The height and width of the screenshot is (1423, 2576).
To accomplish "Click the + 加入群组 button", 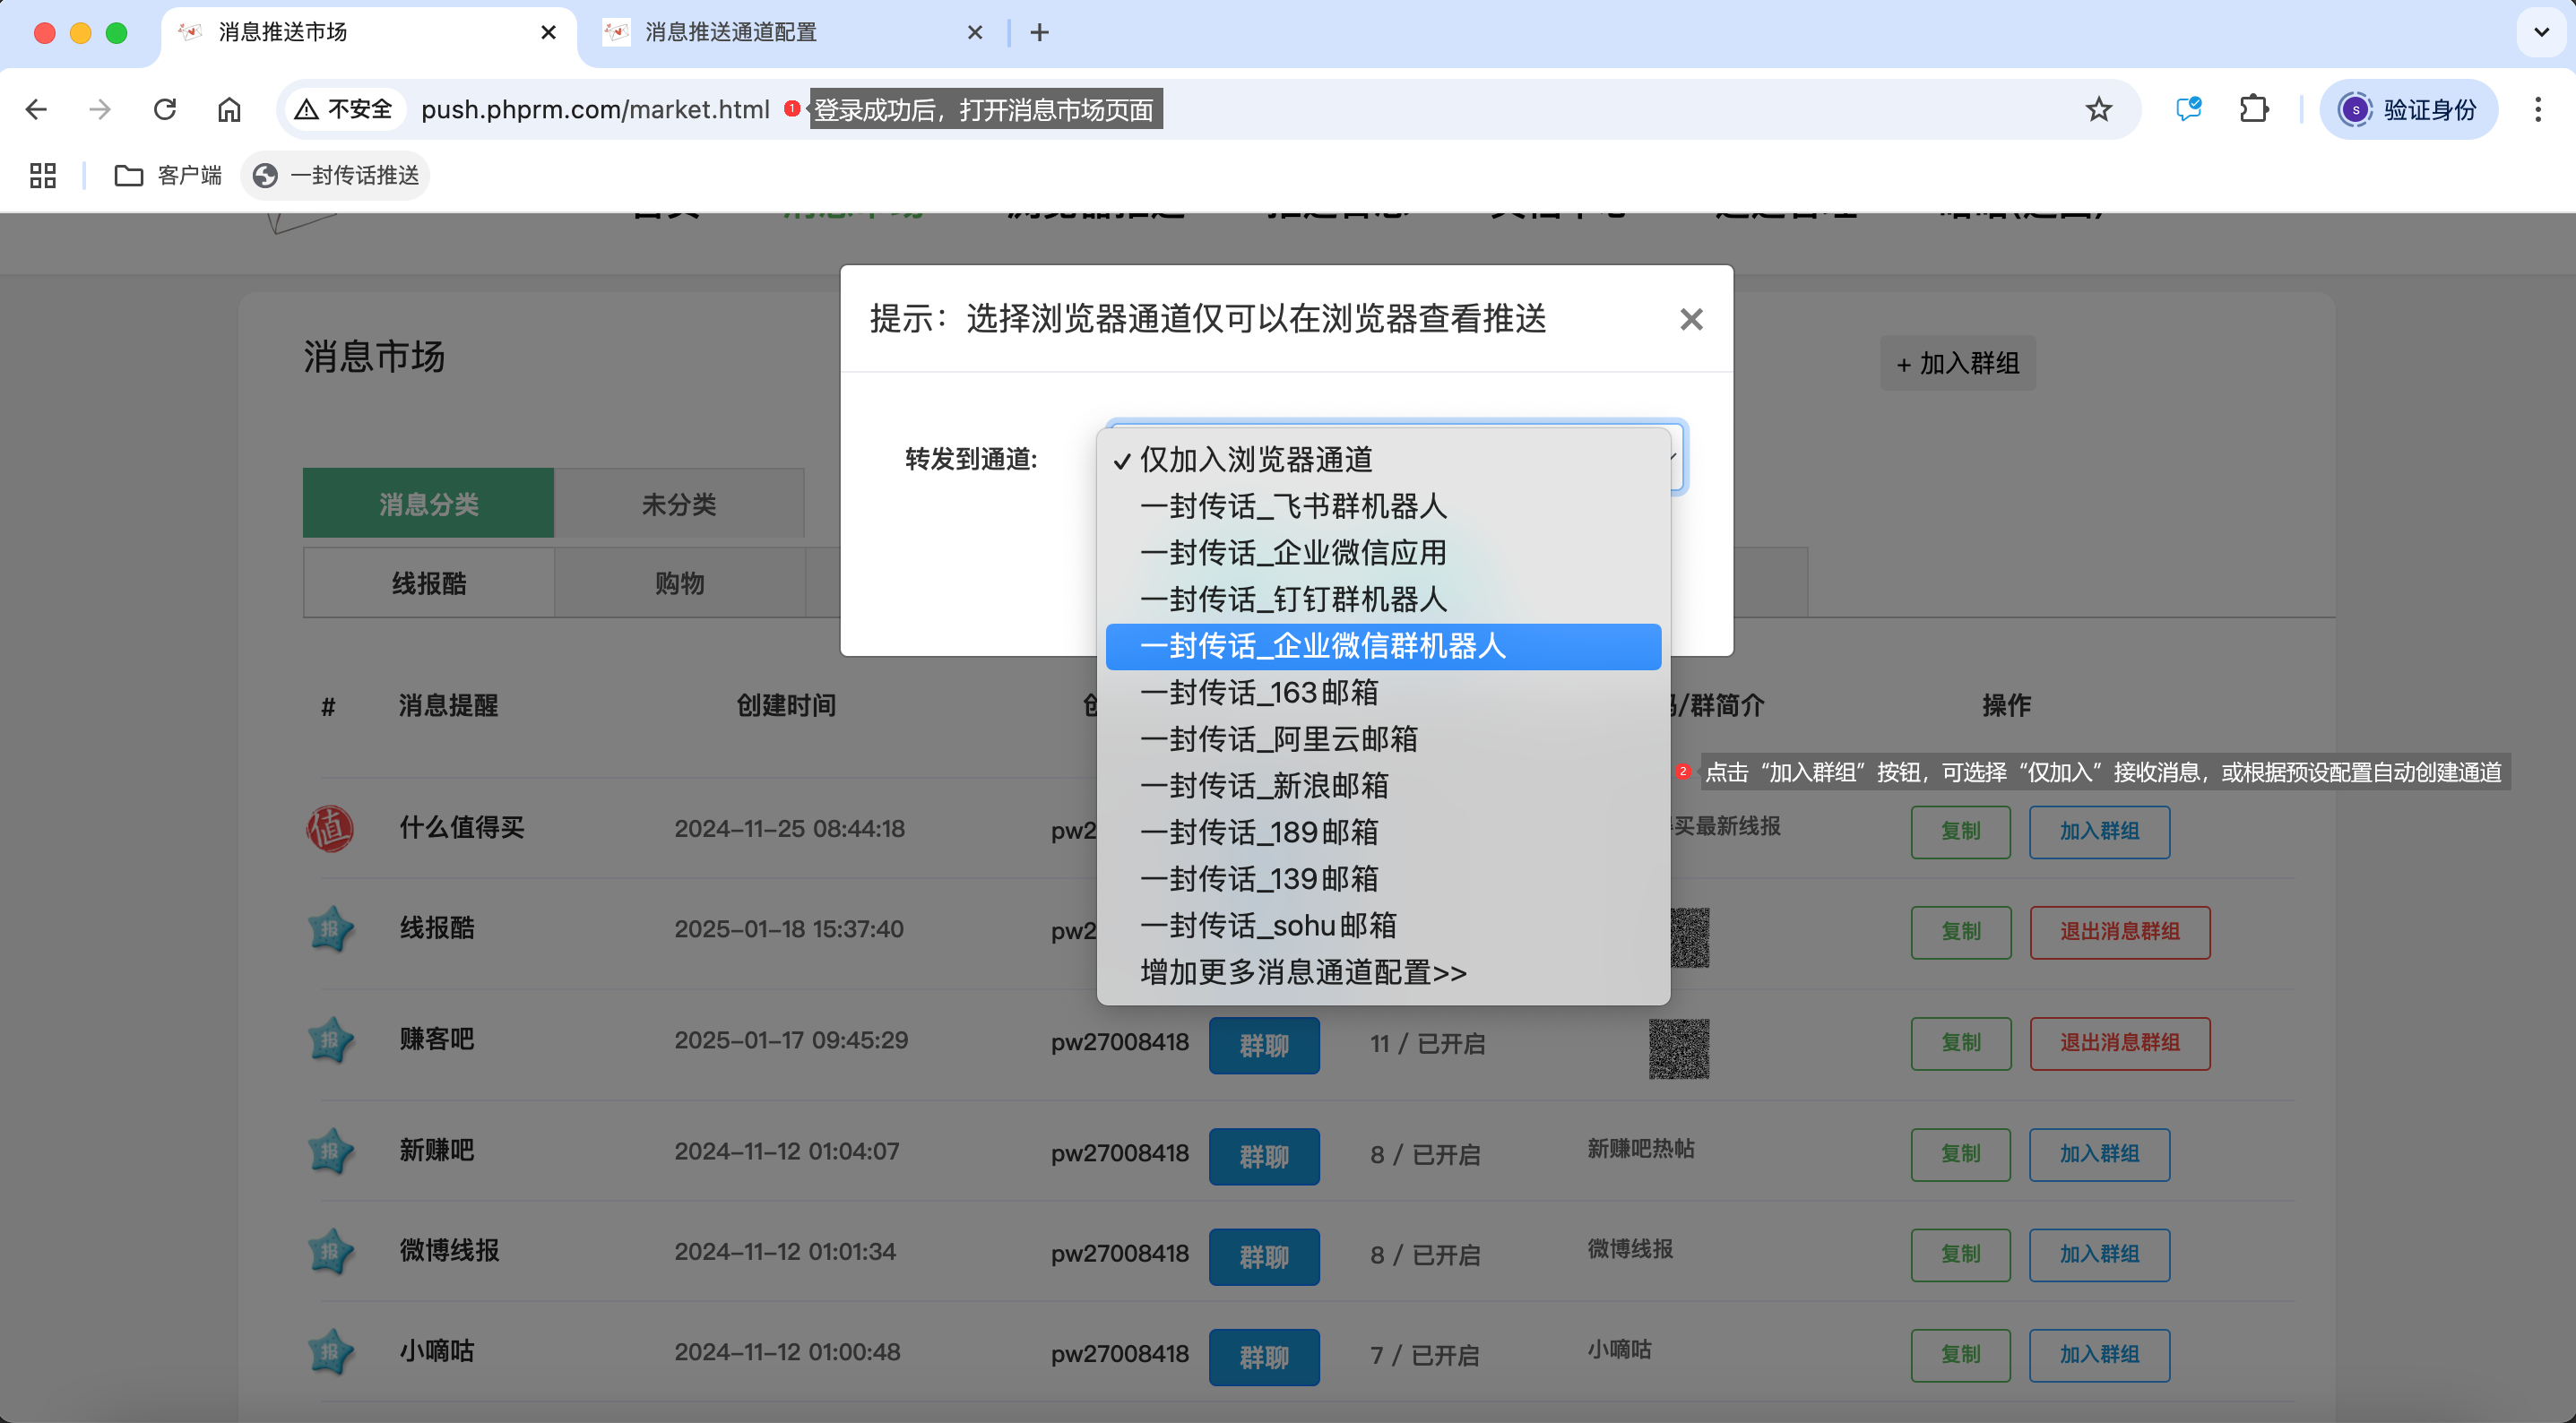I will tap(1957, 363).
